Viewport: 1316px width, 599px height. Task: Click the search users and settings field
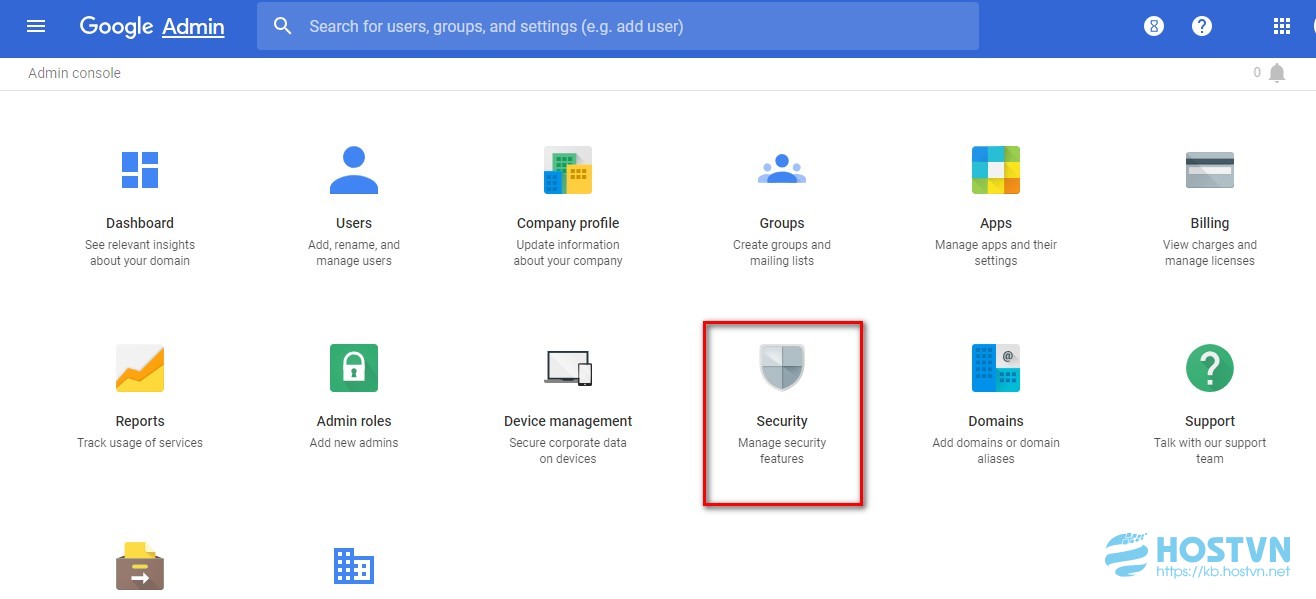coord(618,26)
